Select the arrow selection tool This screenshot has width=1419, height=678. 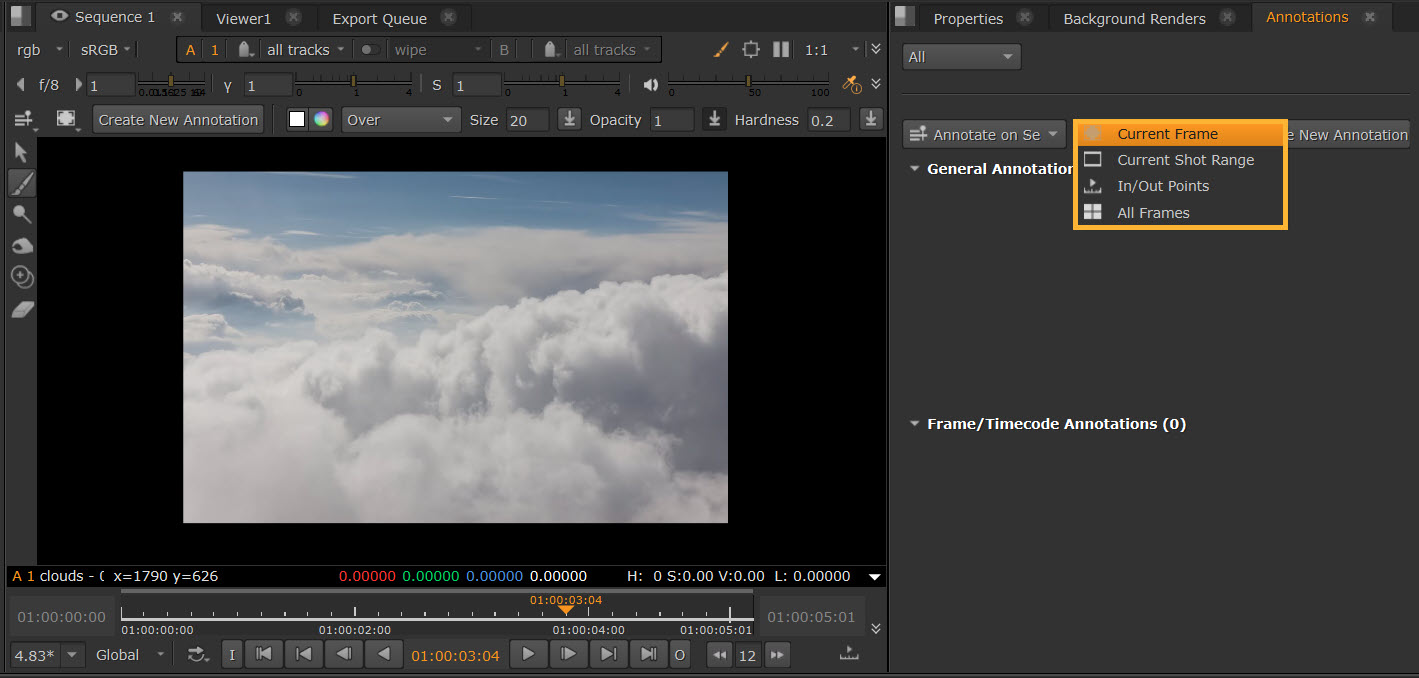[21, 152]
